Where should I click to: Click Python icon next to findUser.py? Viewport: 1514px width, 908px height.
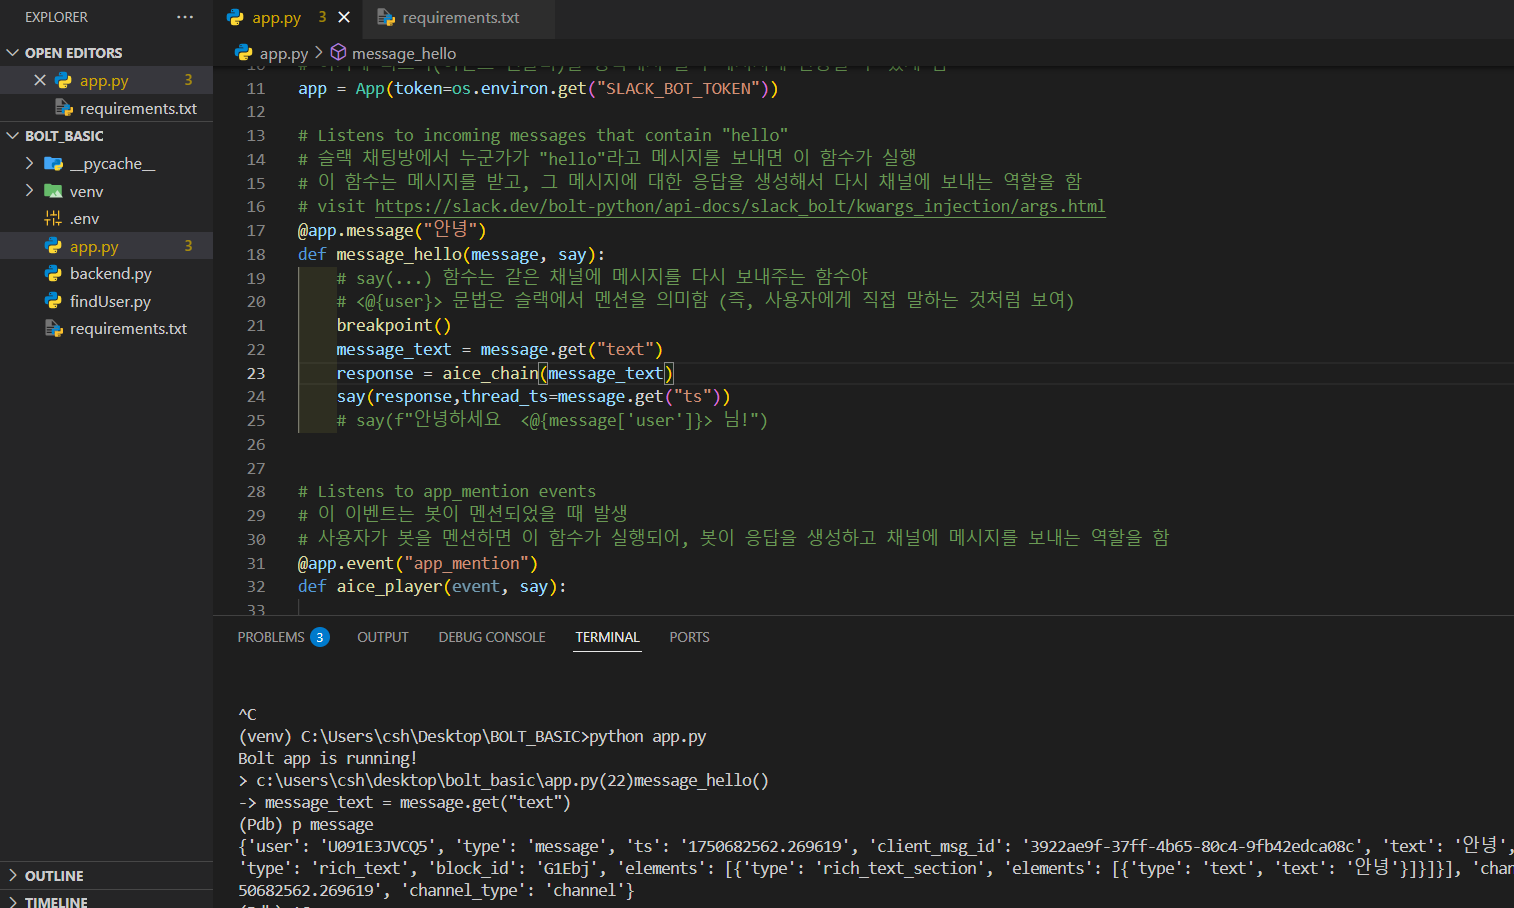tap(53, 301)
